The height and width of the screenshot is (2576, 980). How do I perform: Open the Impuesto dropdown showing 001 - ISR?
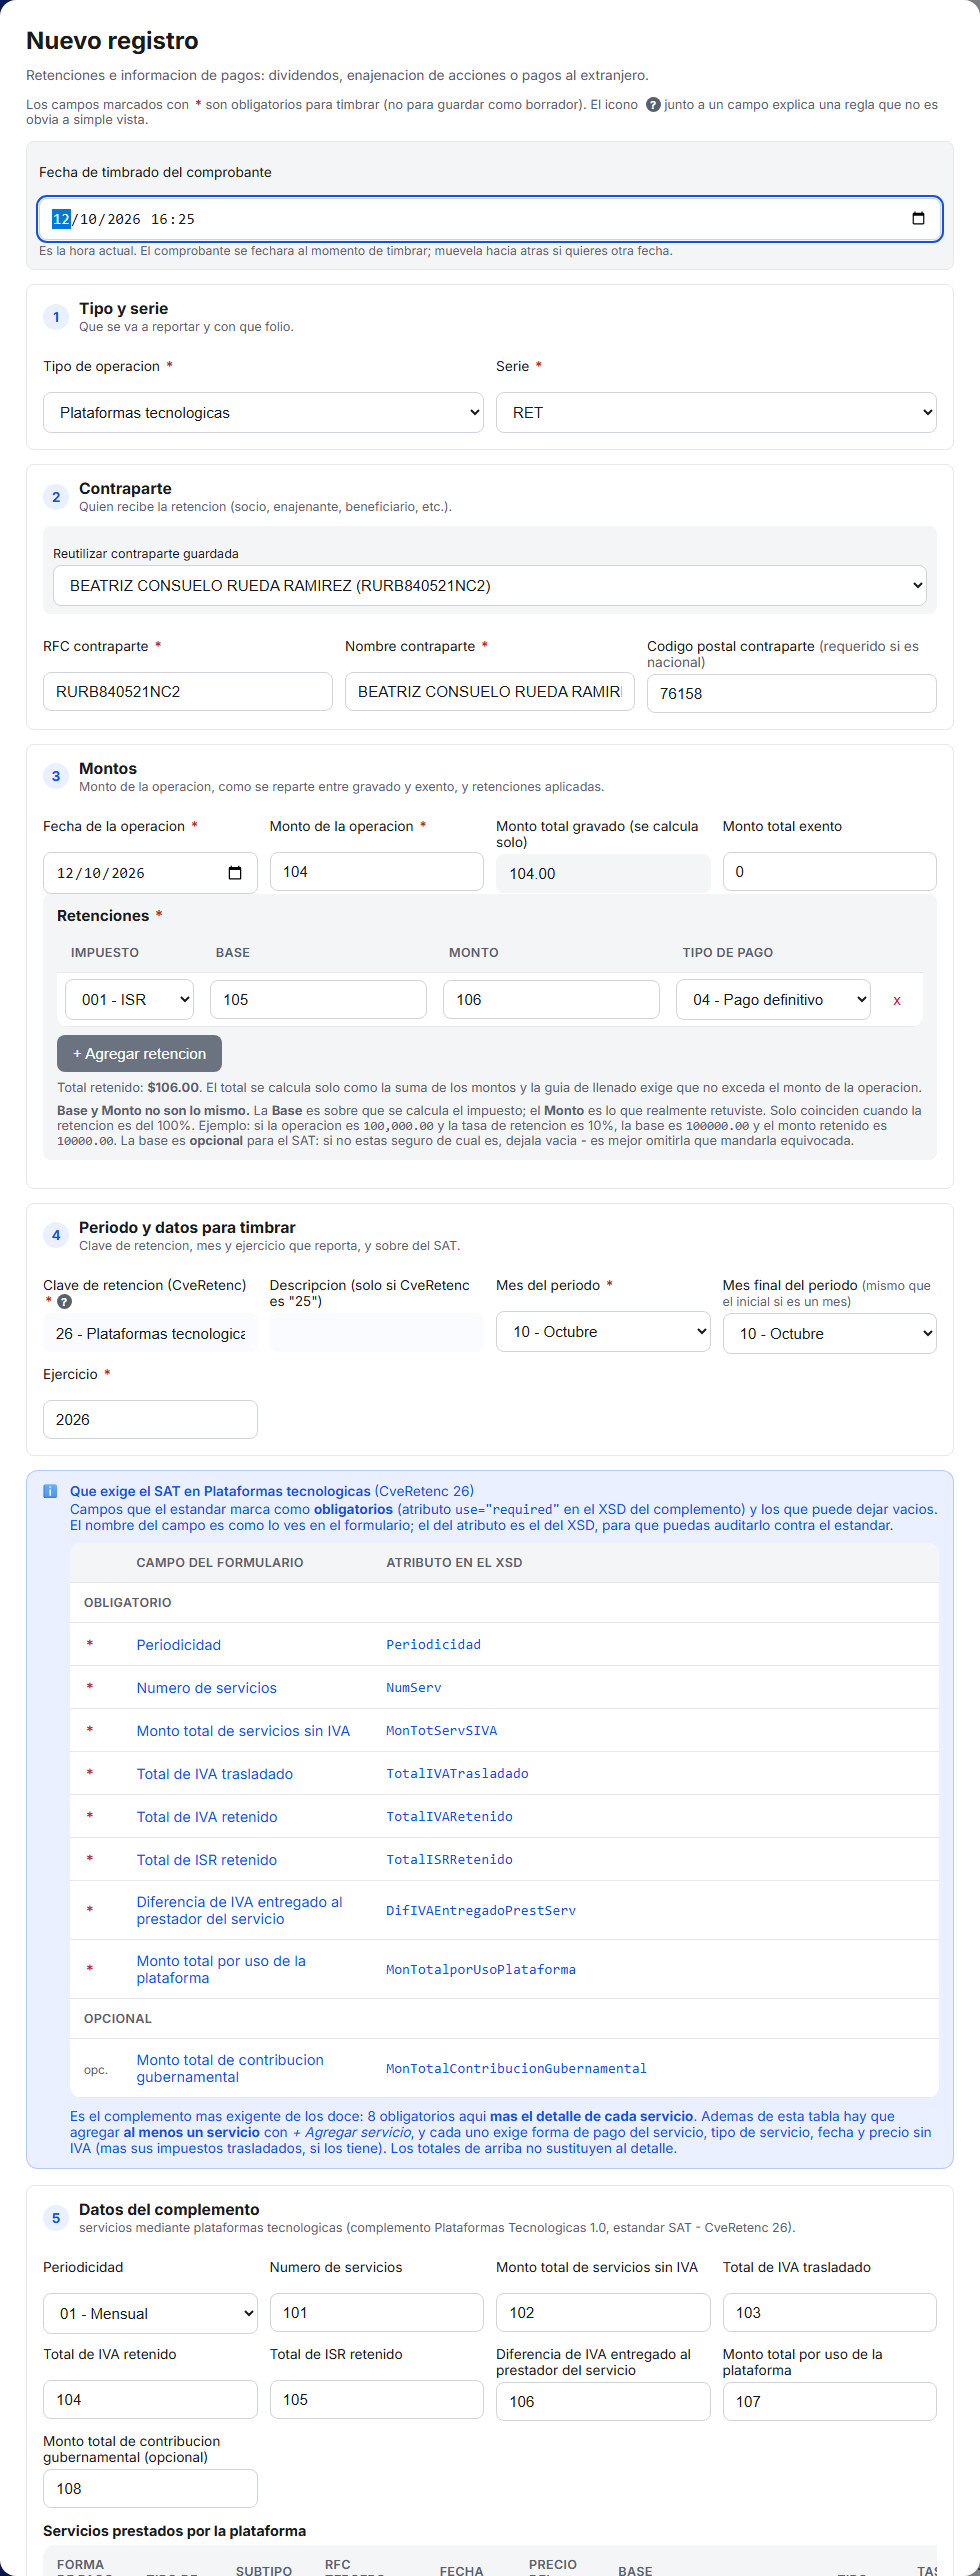[129, 1000]
